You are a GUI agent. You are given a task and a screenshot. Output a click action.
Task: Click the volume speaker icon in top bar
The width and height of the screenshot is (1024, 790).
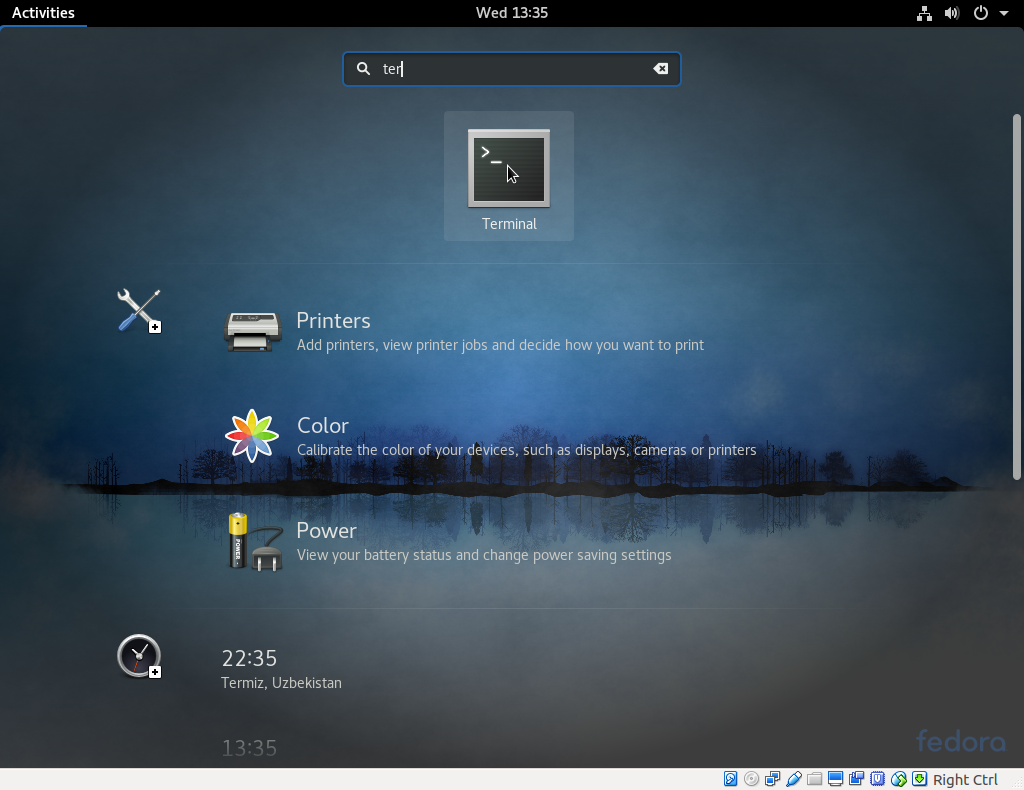coord(952,13)
